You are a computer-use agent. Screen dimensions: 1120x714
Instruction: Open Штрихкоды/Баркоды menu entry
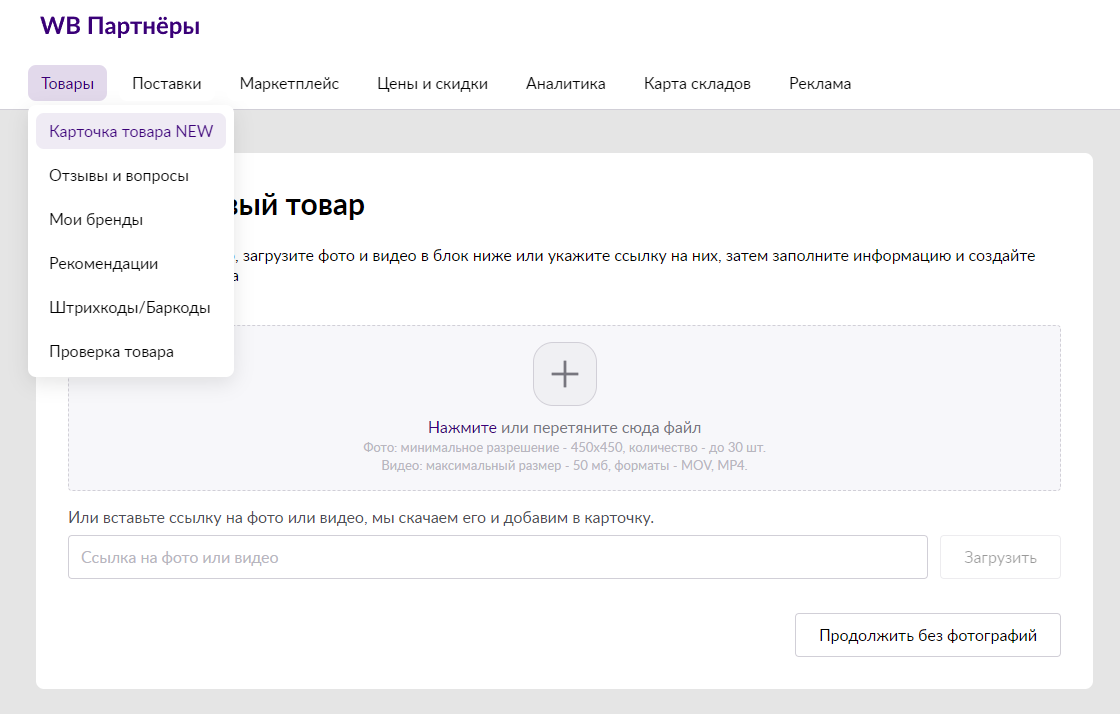pyautogui.click(x=131, y=308)
